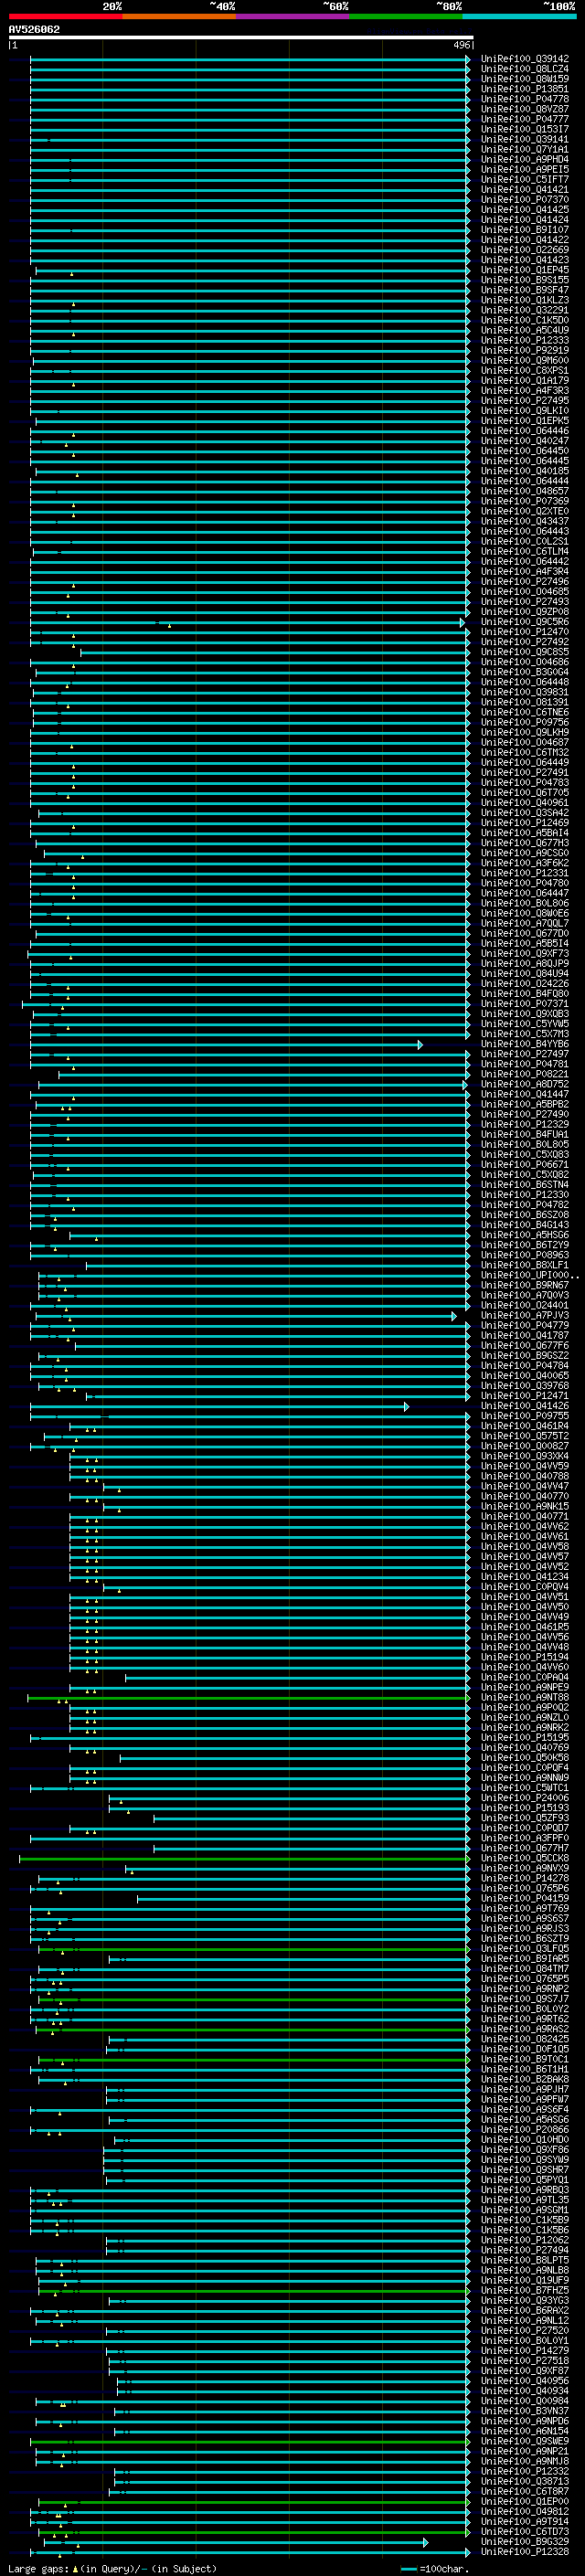Click the =100char. scale legend
The image size is (585, 2576).
433,2569
